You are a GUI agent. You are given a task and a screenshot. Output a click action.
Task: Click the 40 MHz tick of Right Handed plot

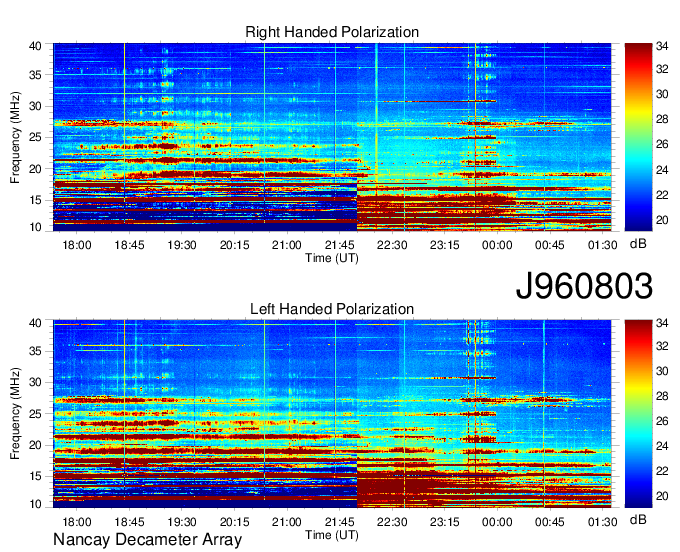35,46
